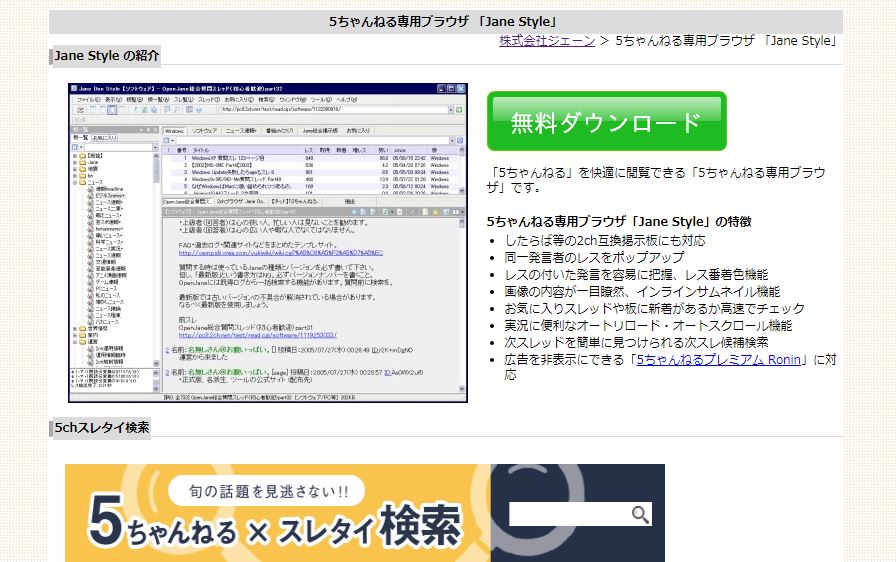Click the bullet about レス番着色機能
896x562 pixels.
[636, 275]
